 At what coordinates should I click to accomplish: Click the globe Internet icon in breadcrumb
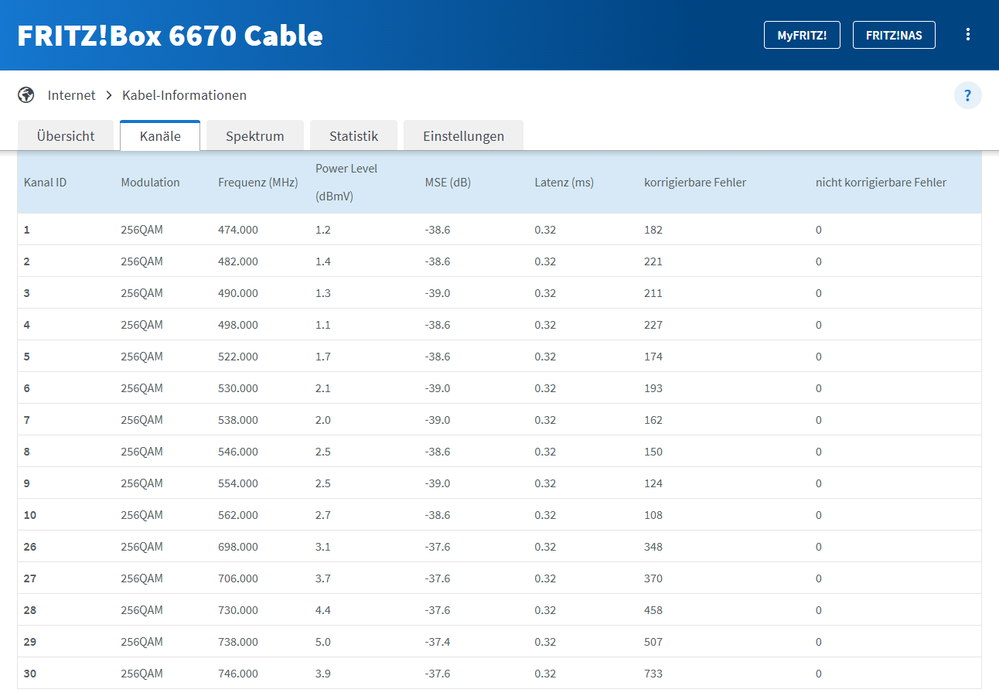pyautogui.click(x=26, y=95)
